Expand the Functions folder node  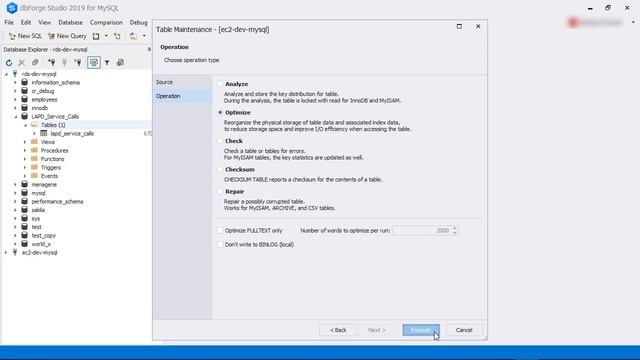pos(25,159)
